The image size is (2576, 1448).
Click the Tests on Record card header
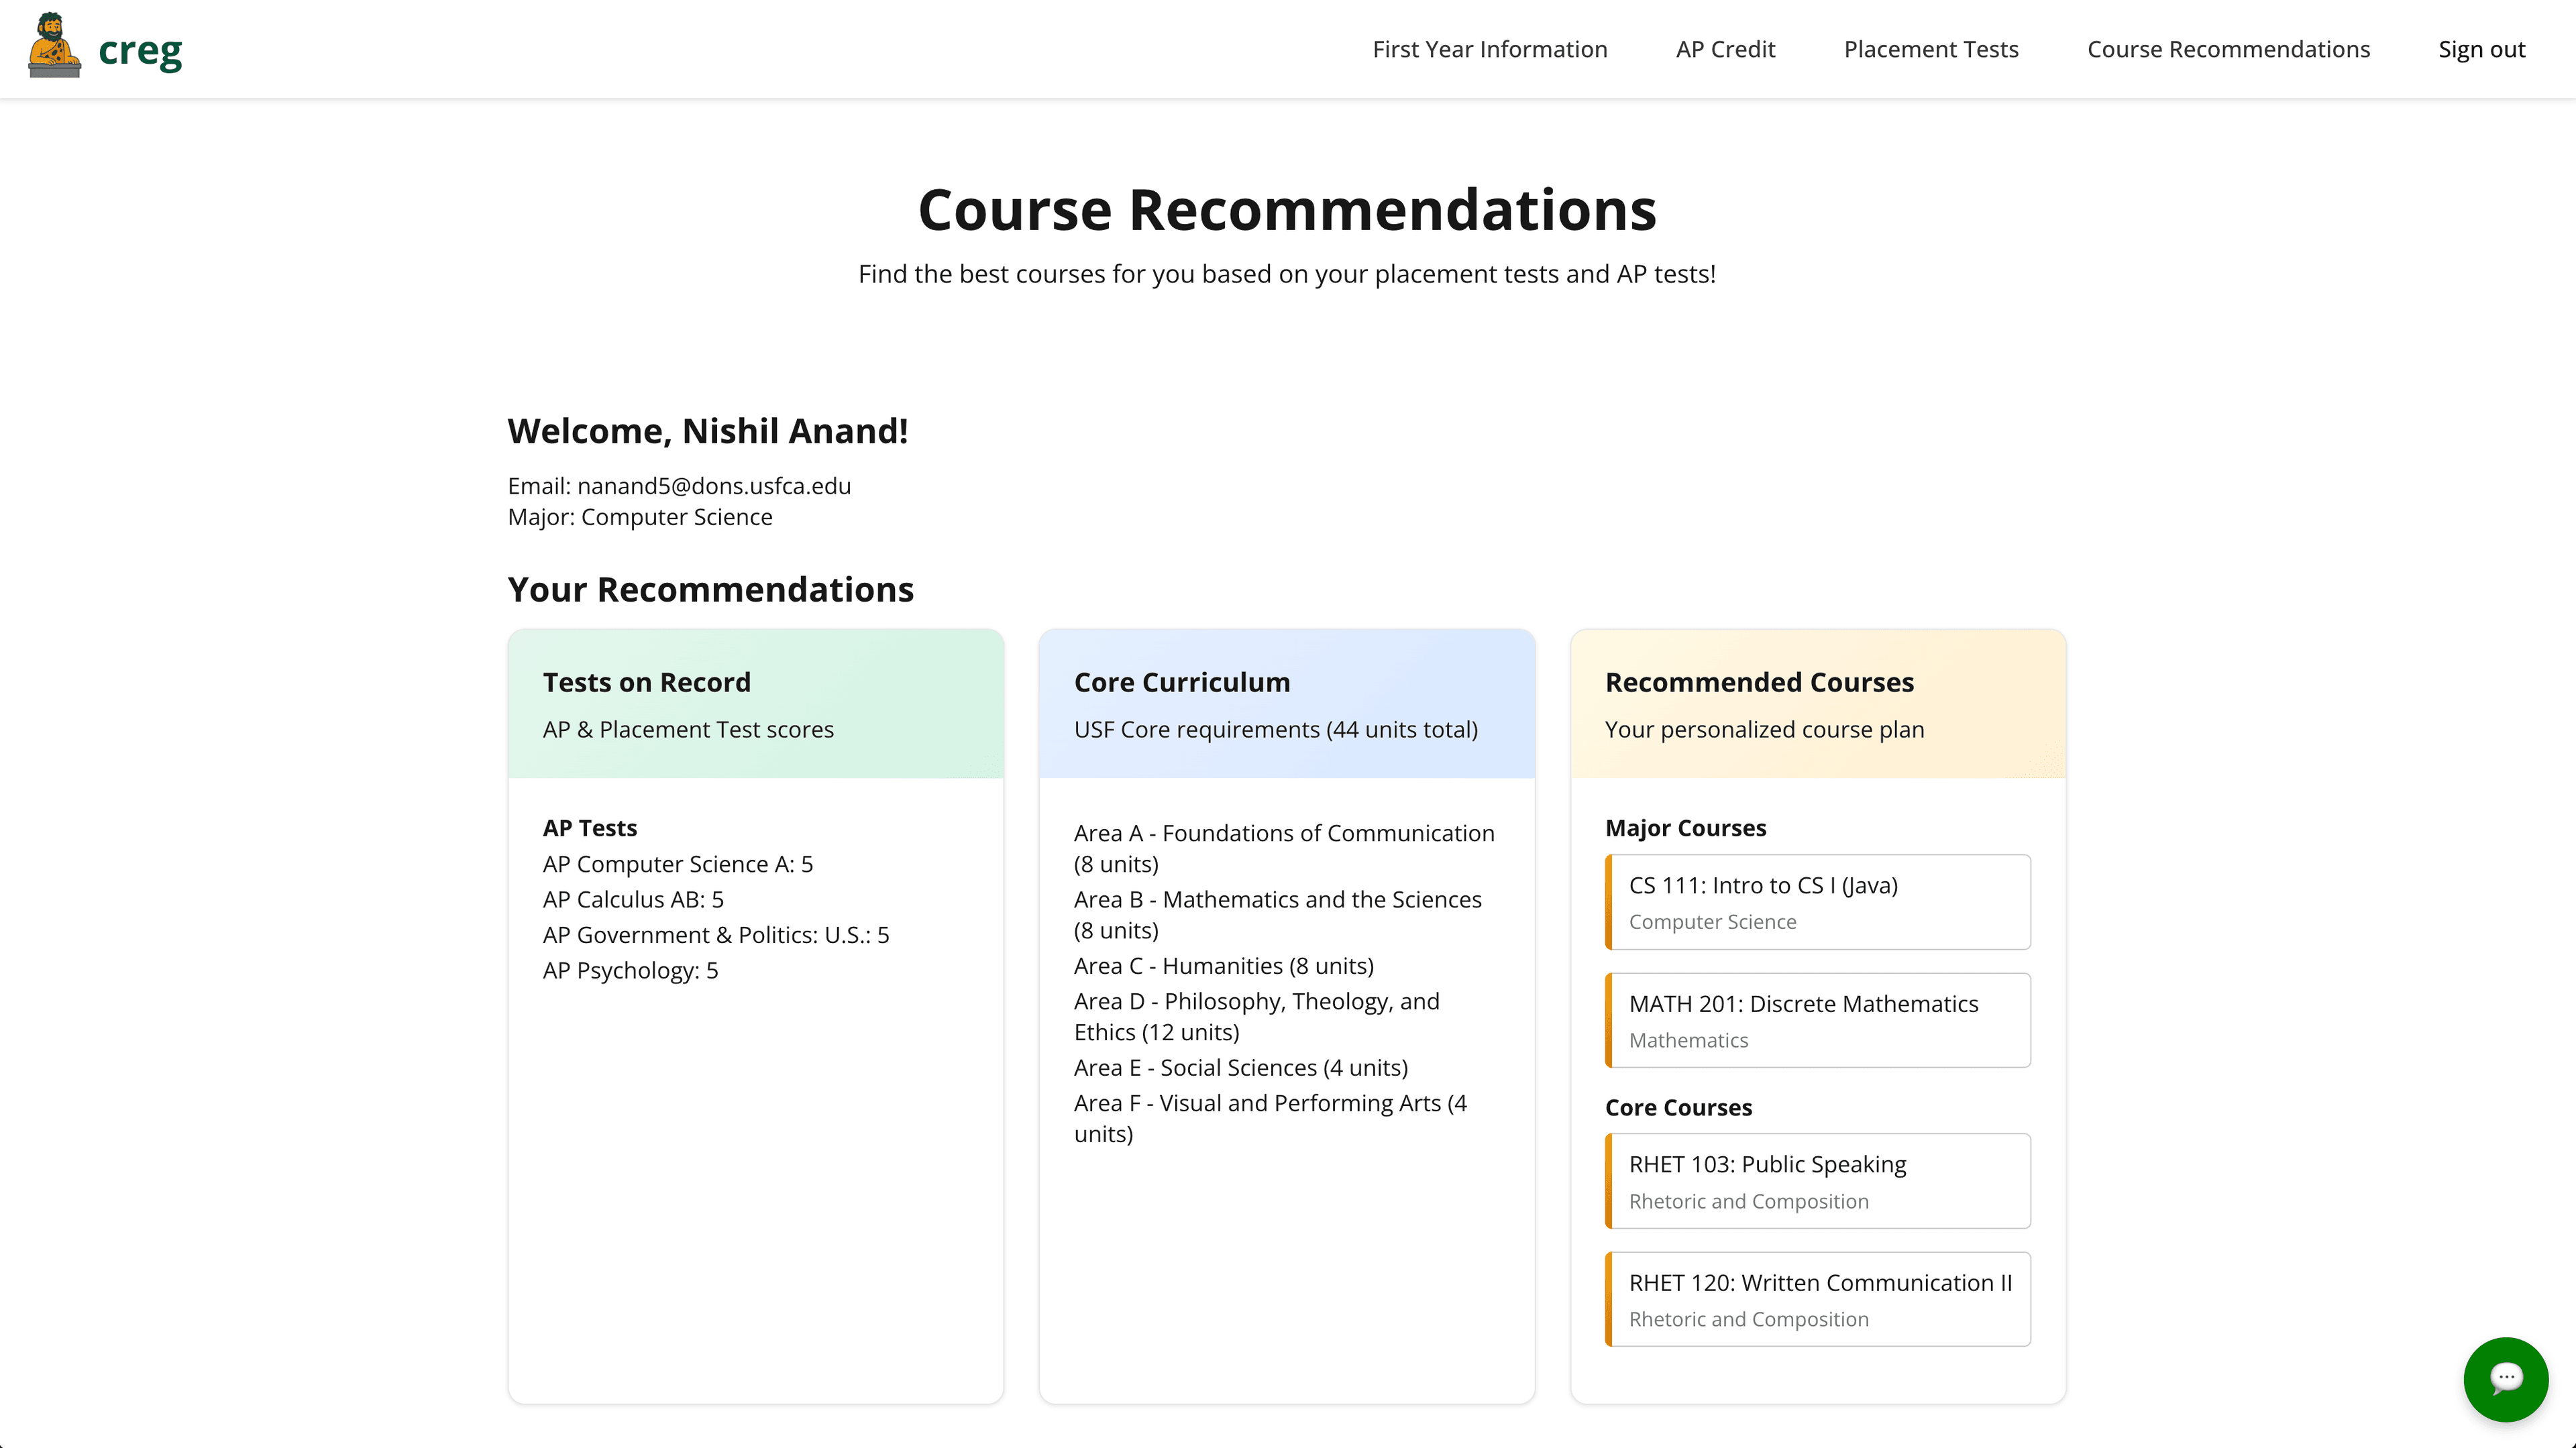756,704
